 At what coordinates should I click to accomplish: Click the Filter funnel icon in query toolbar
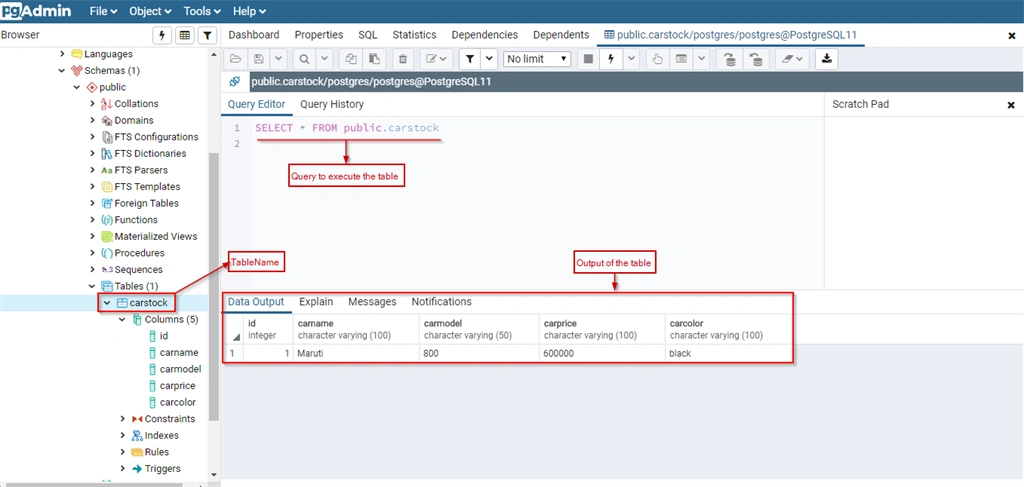pyautogui.click(x=470, y=59)
